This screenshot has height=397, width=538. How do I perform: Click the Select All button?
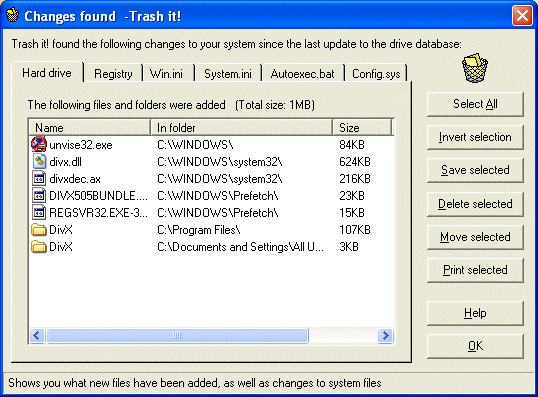click(x=475, y=104)
